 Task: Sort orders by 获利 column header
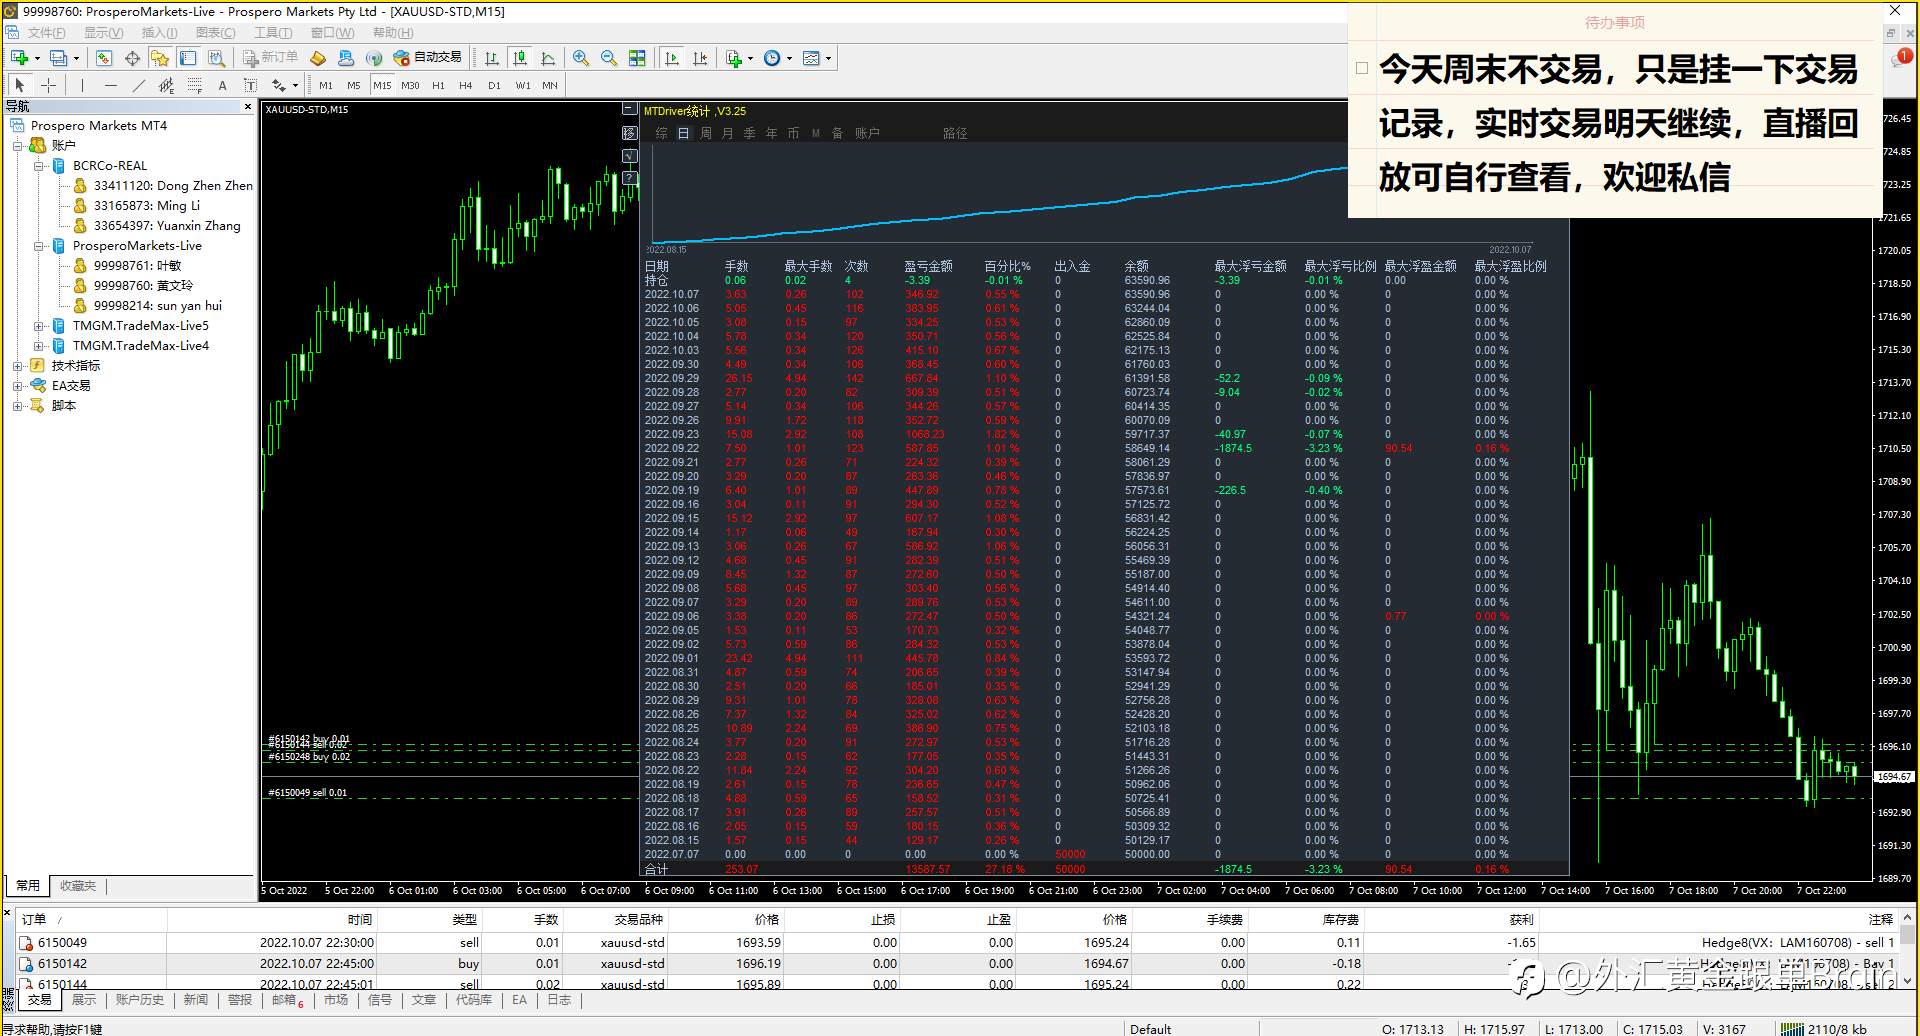coord(1521,919)
